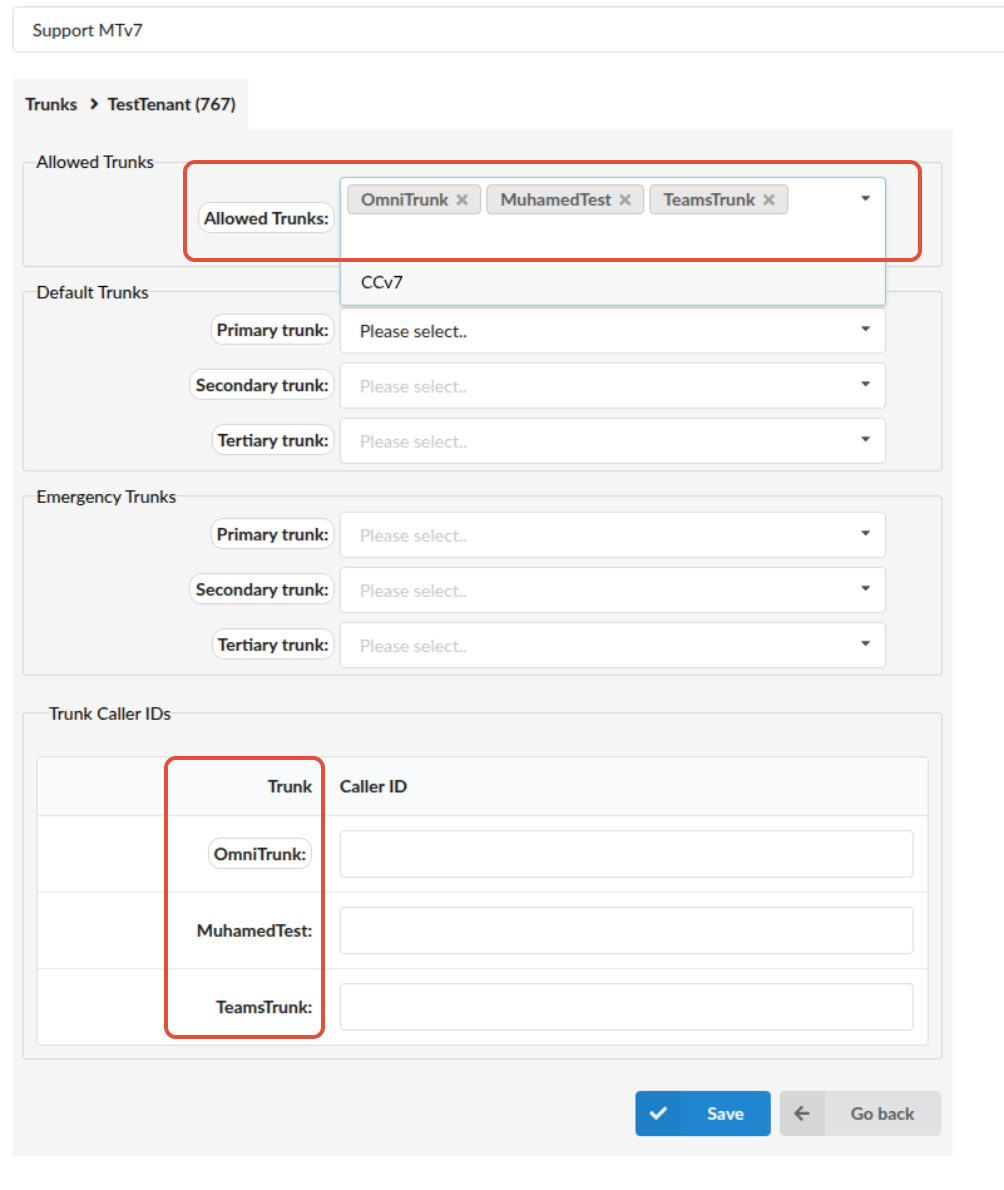Navigate to Trunks breadcrumb link

pos(51,104)
